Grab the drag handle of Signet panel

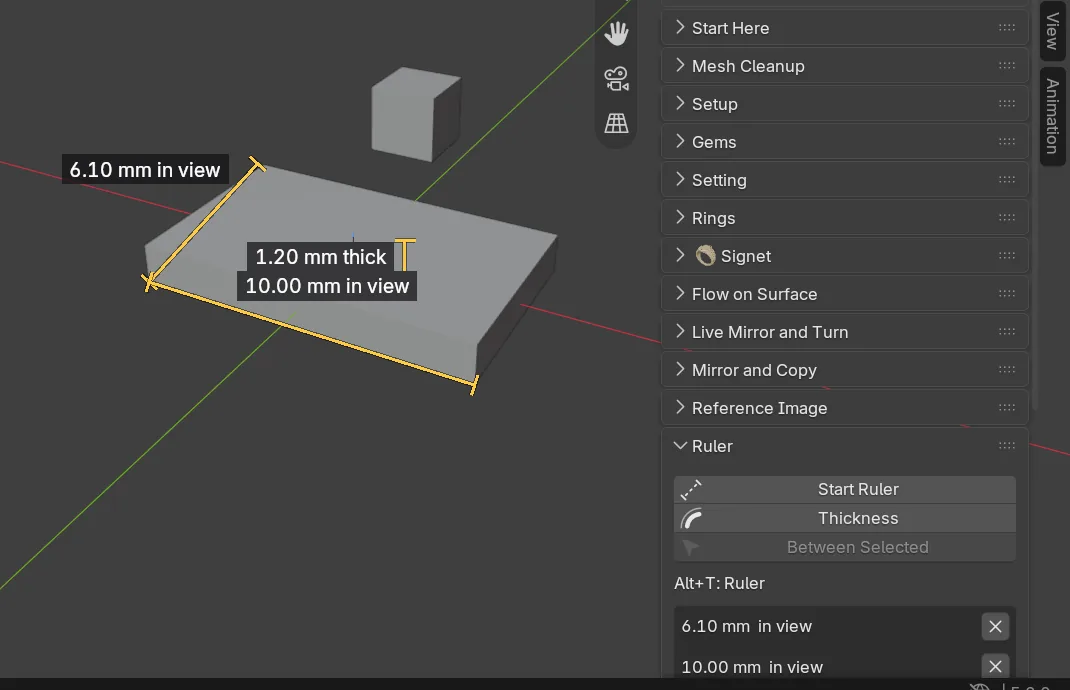coord(1007,256)
